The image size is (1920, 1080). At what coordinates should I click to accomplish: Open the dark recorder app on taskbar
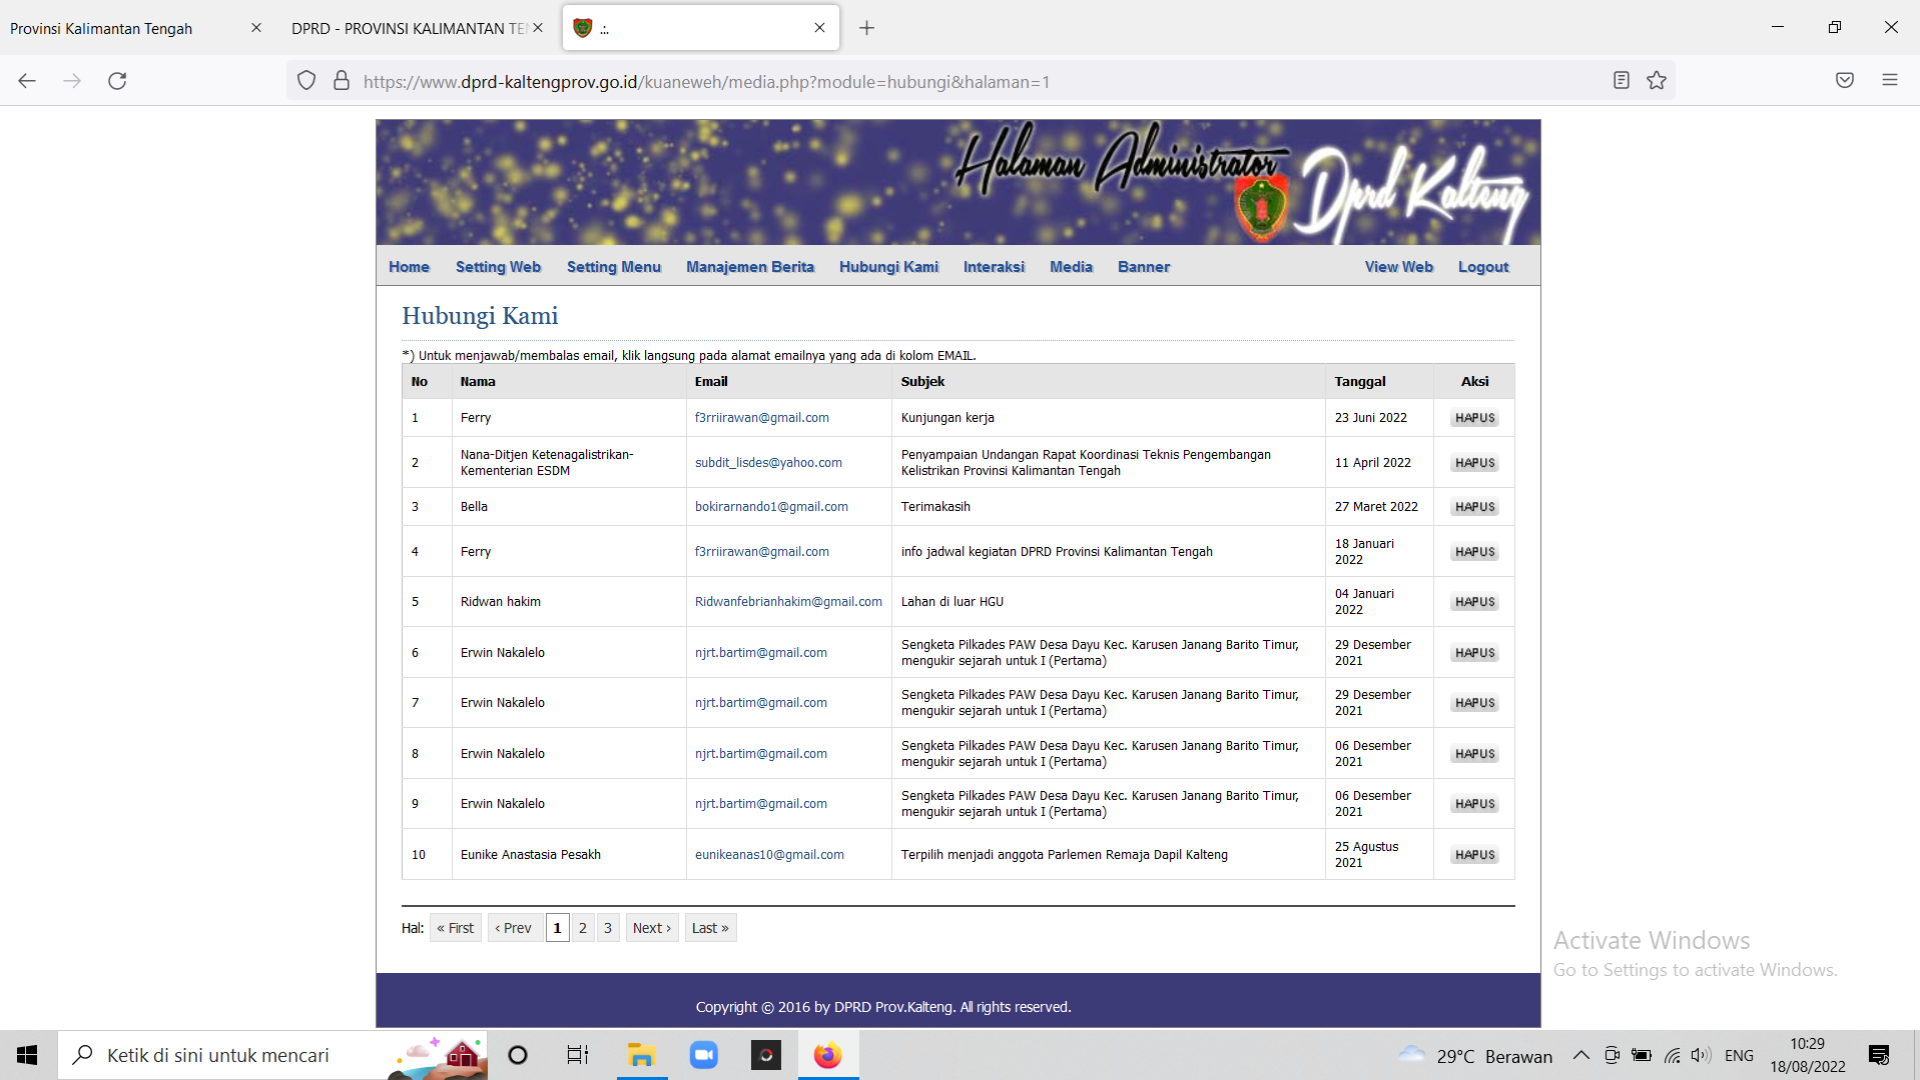coord(766,1055)
